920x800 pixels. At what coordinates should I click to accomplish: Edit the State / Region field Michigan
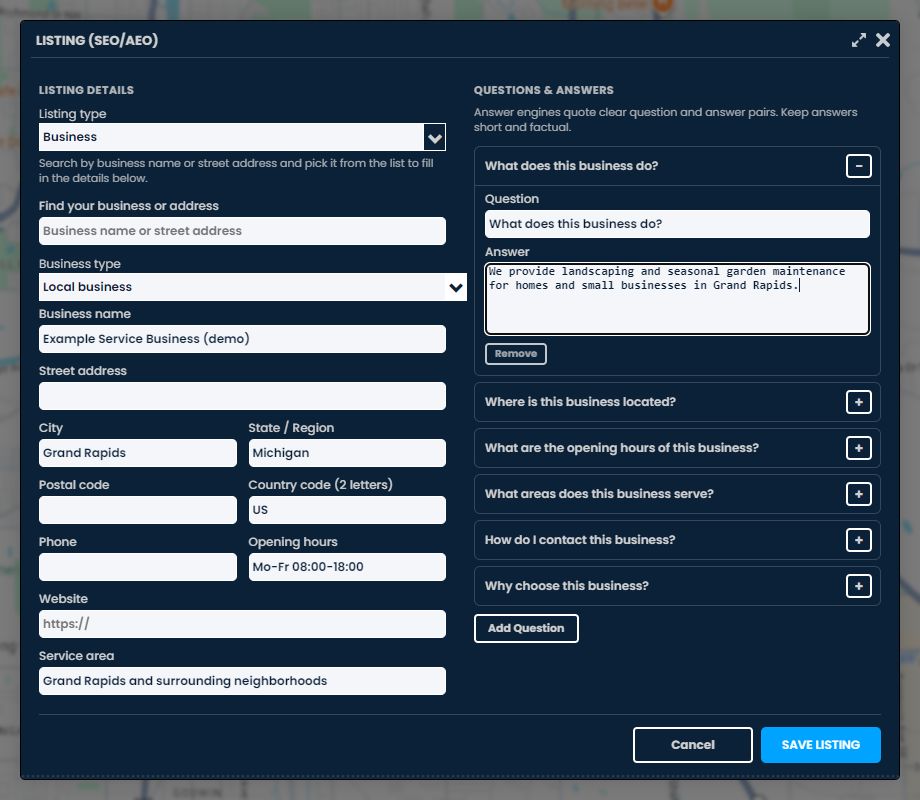pyautogui.click(x=347, y=453)
